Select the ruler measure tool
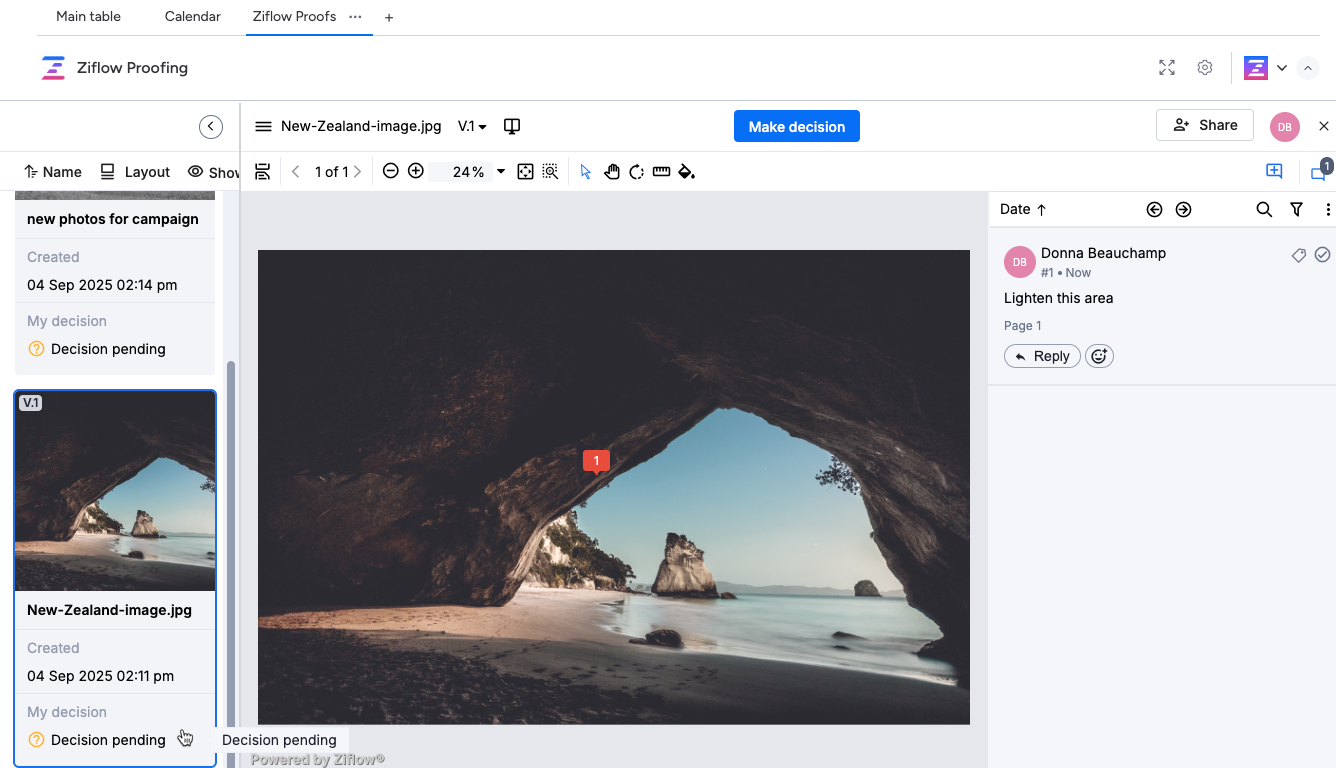This screenshot has width=1336, height=768. [661, 172]
